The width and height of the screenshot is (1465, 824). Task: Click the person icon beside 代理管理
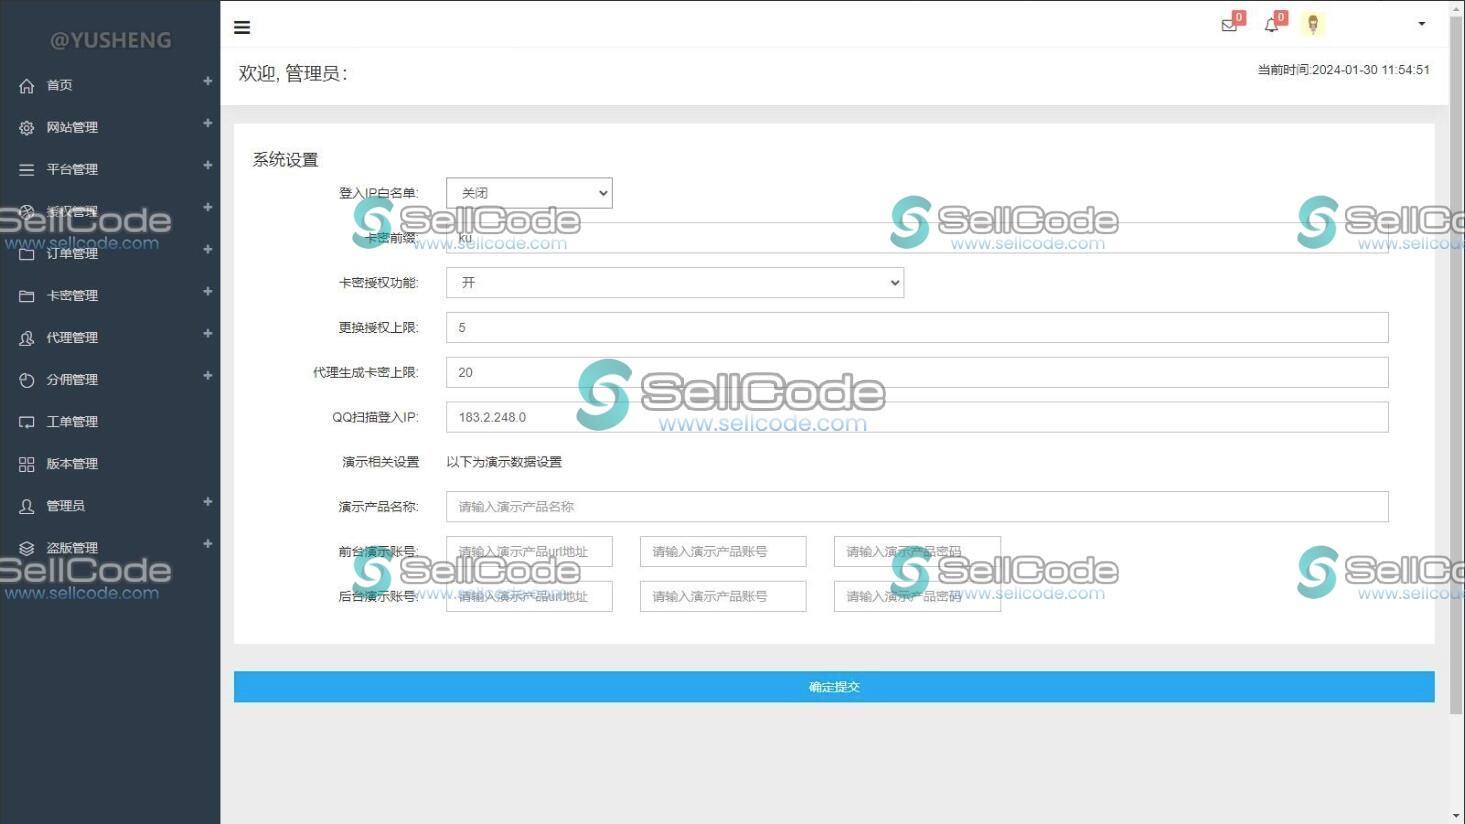click(27, 338)
